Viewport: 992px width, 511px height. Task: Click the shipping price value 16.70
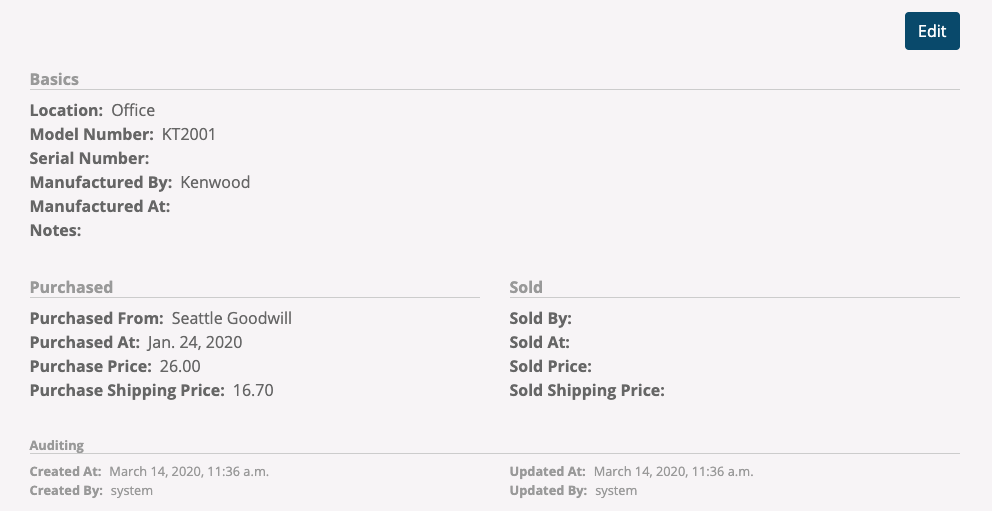(253, 390)
